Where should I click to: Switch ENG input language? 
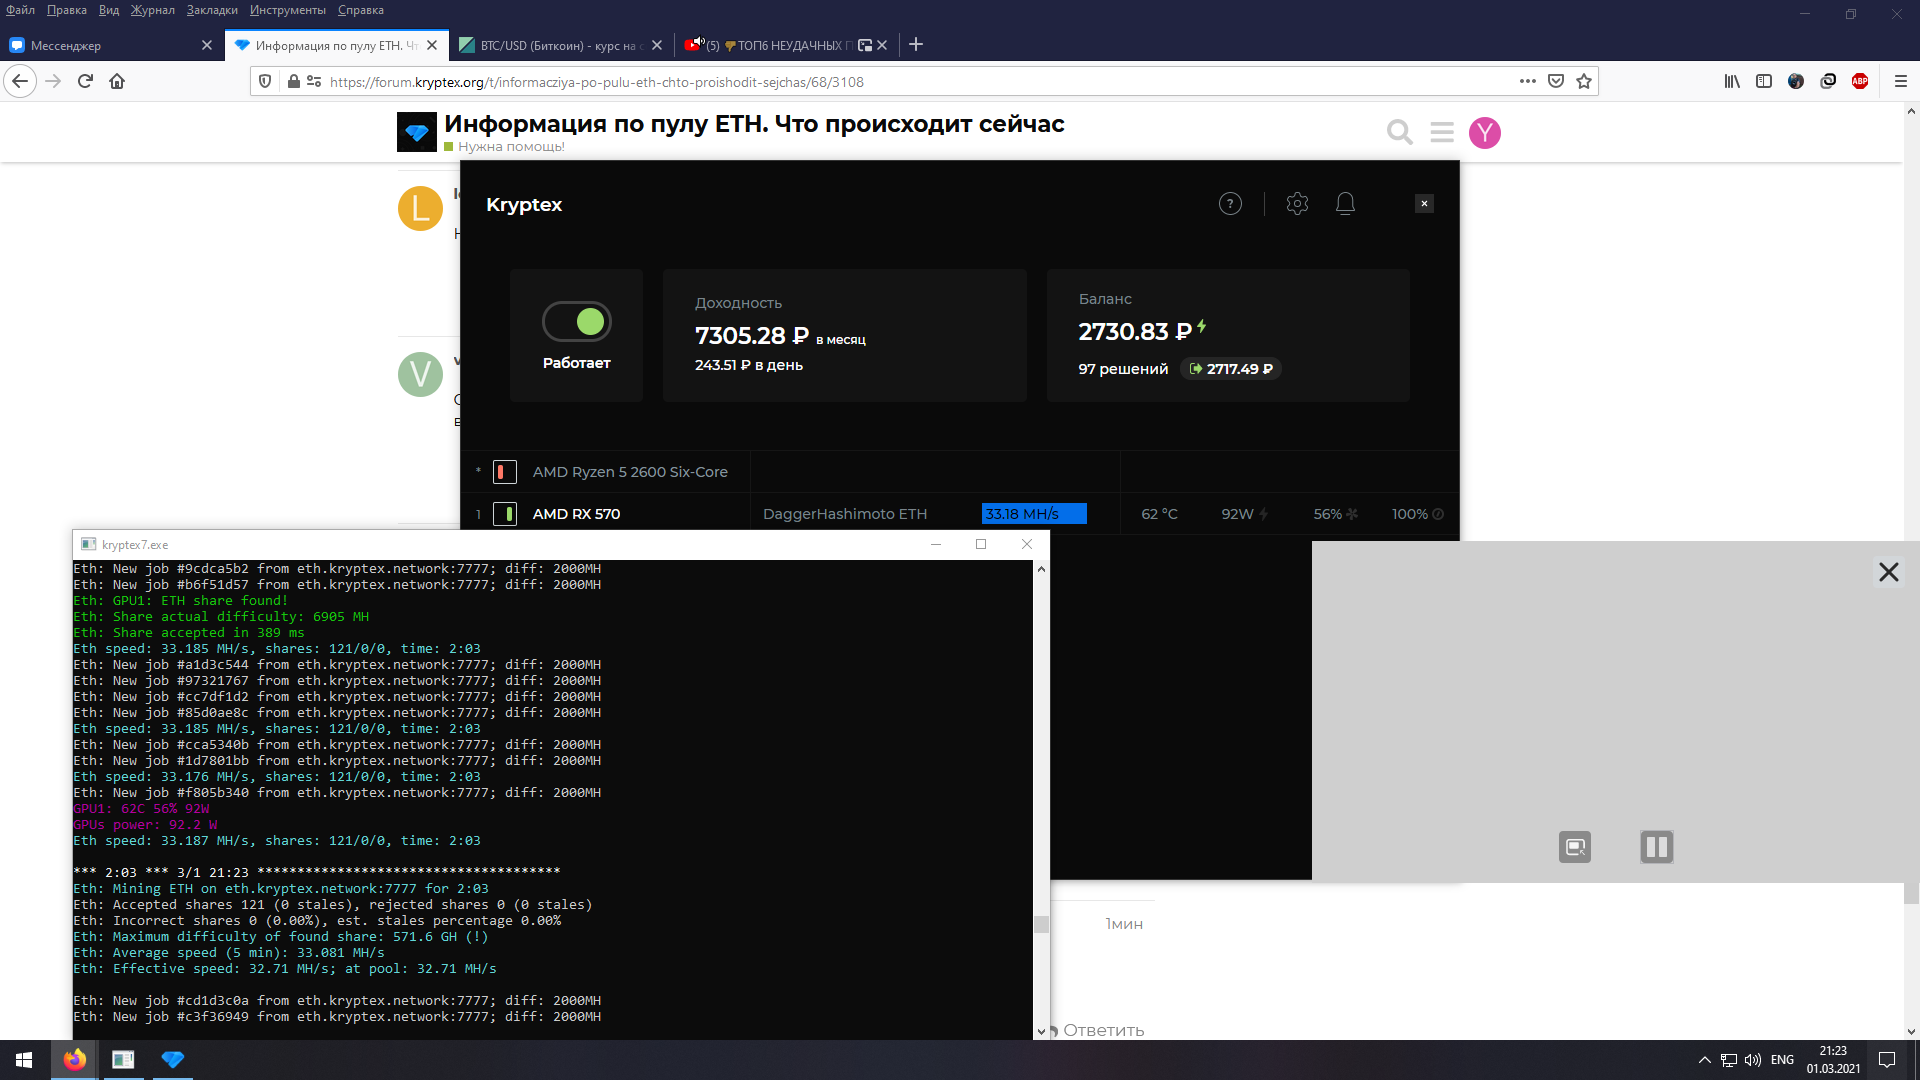[1782, 1060]
